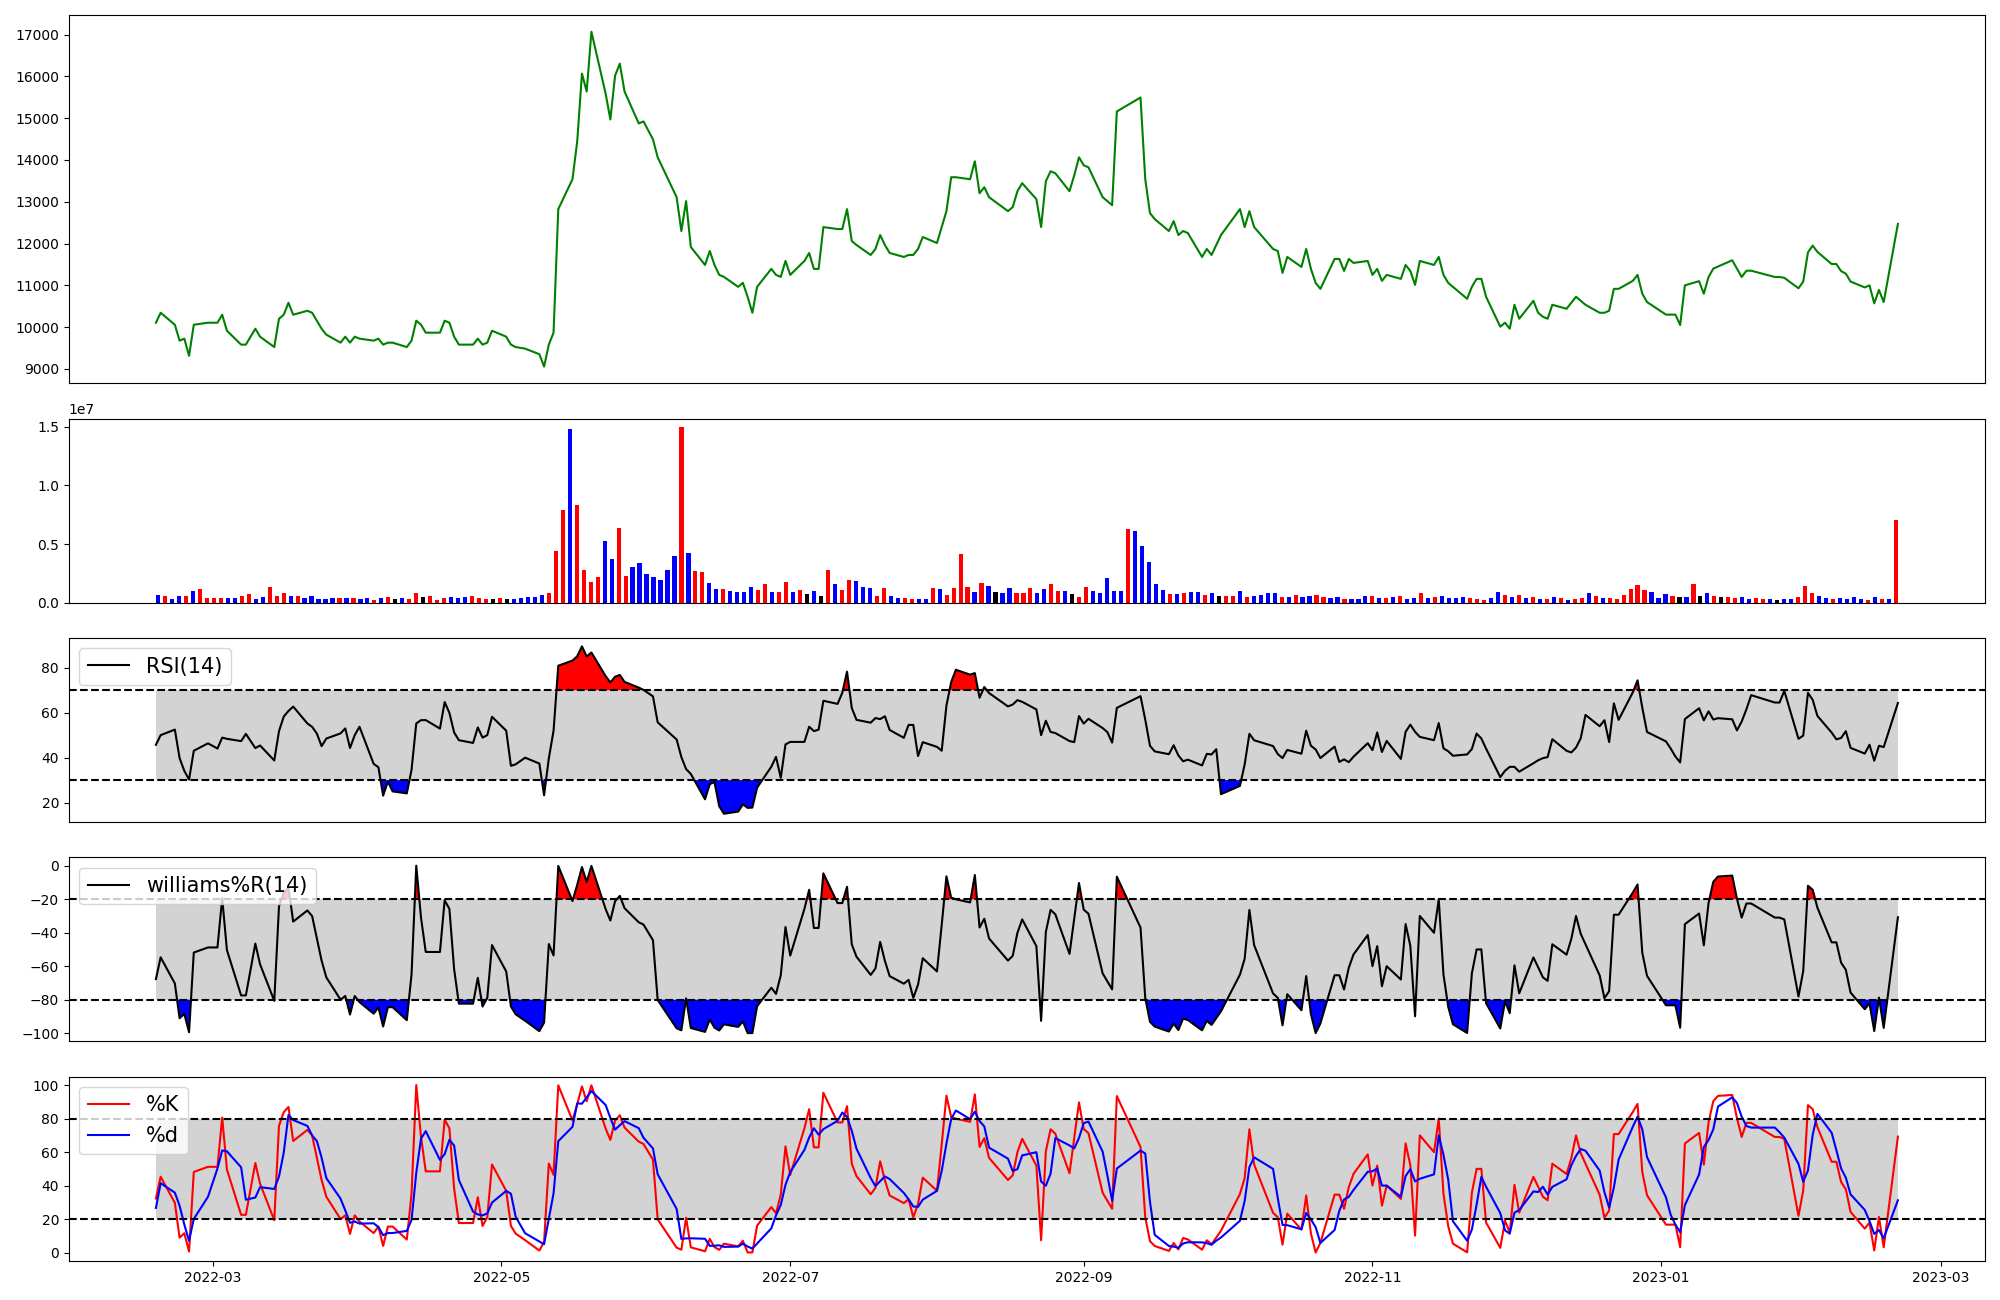This screenshot has height=1300, width=2000.
Task: Click the 2023-01 date tick label
Action: [x=1661, y=1277]
